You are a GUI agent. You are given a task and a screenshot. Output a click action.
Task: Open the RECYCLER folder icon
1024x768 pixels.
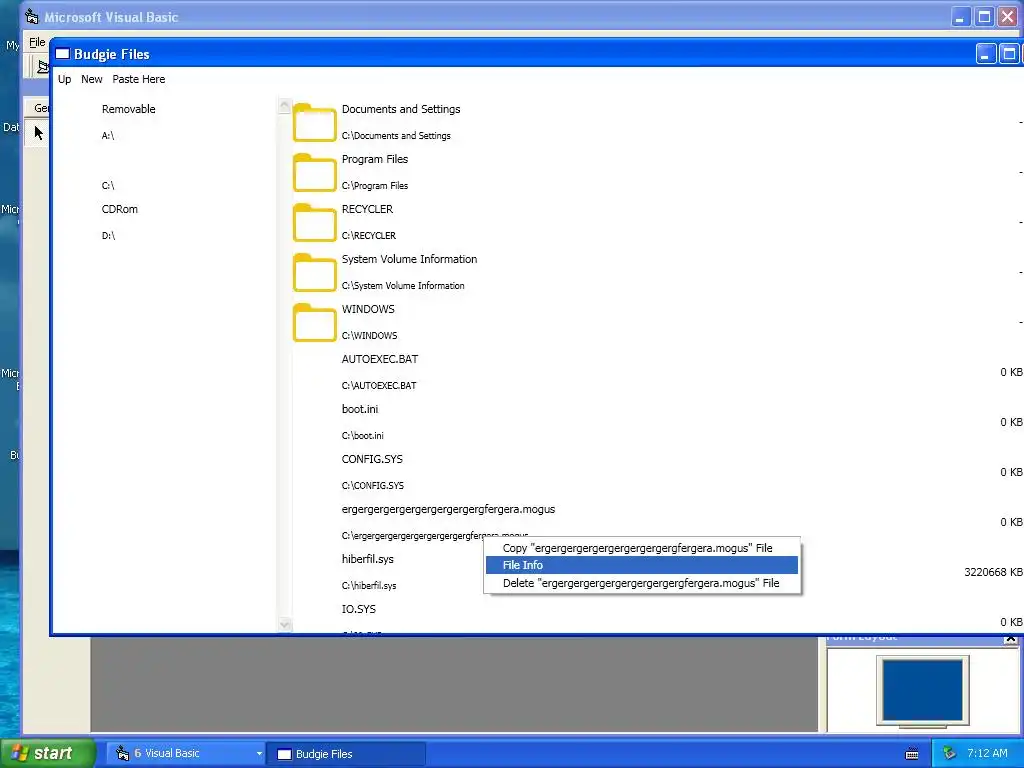point(314,222)
